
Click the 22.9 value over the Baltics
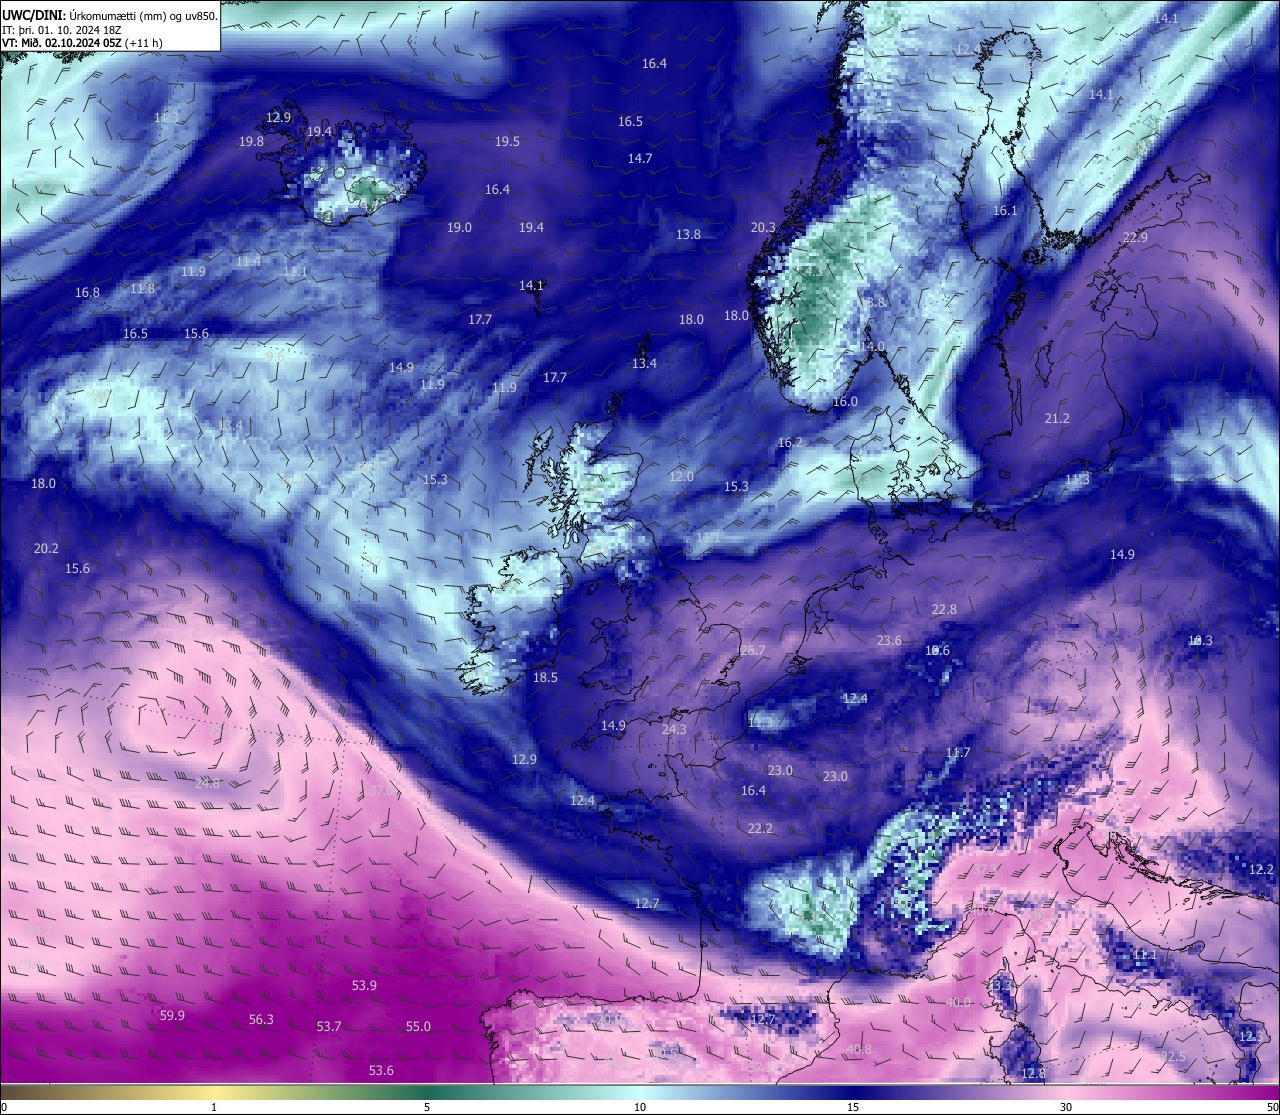coord(1135,237)
